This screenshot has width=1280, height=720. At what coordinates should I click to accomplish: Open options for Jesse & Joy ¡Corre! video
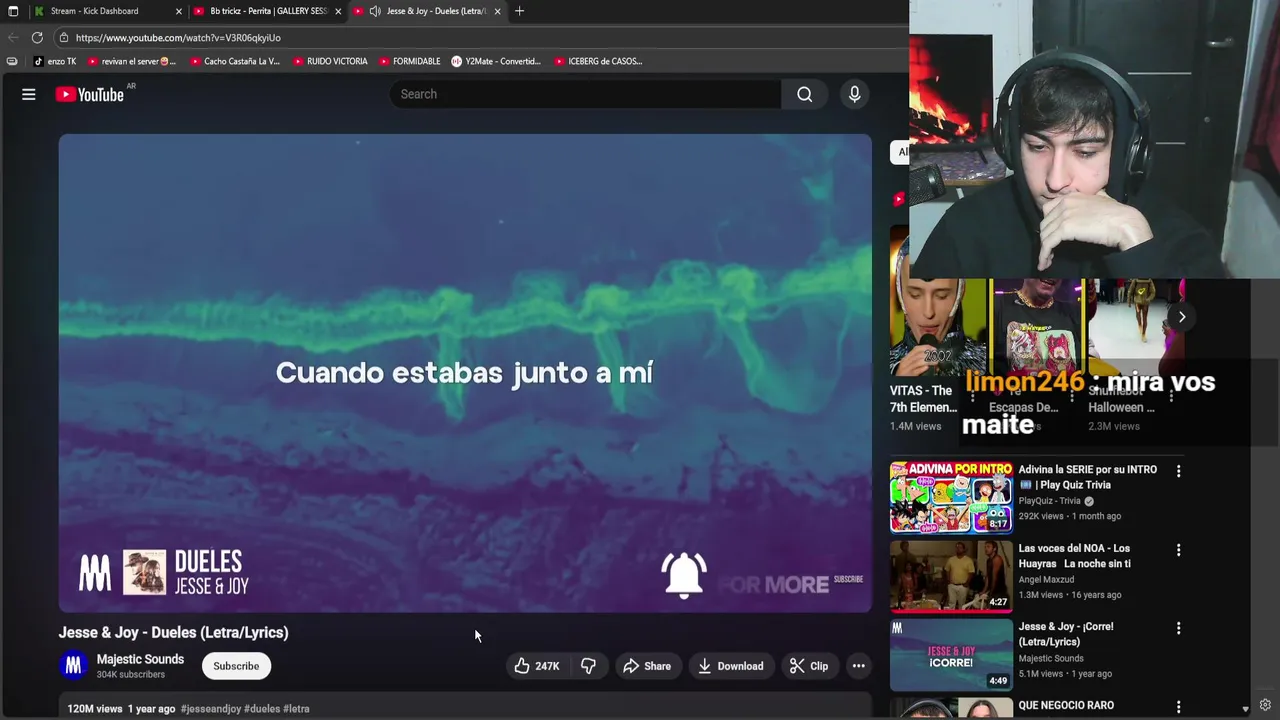click(1178, 628)
